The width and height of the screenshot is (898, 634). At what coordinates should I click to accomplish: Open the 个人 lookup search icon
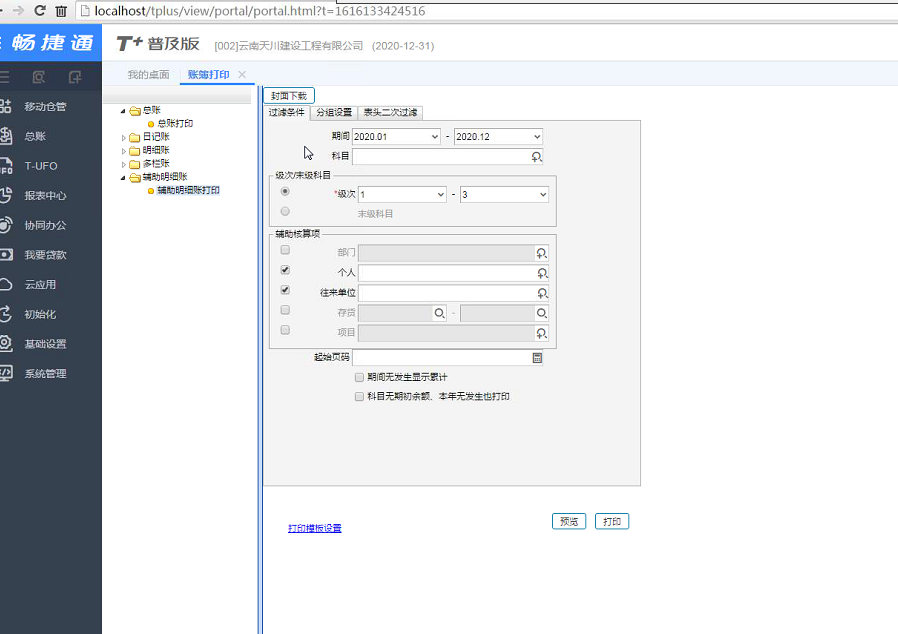click(x=542, y=273)
